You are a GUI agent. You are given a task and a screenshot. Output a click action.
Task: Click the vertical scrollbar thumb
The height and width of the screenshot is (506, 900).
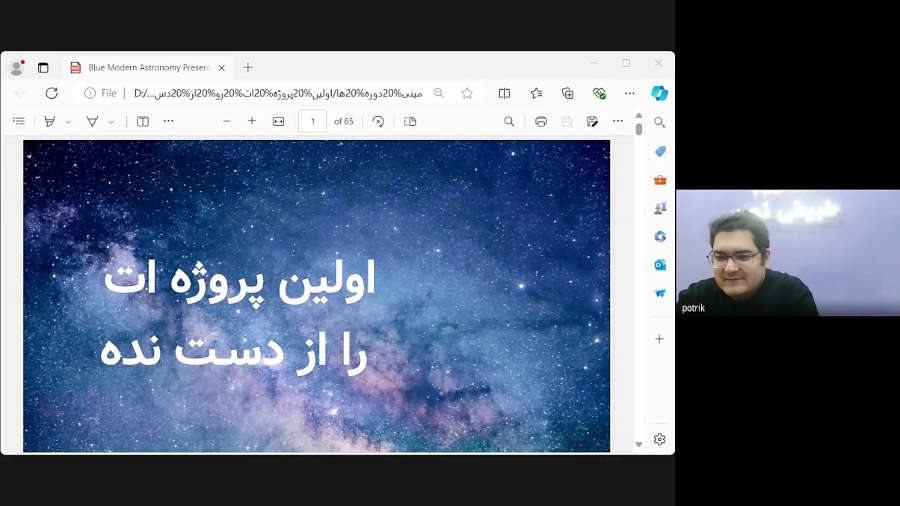point(639,129)
